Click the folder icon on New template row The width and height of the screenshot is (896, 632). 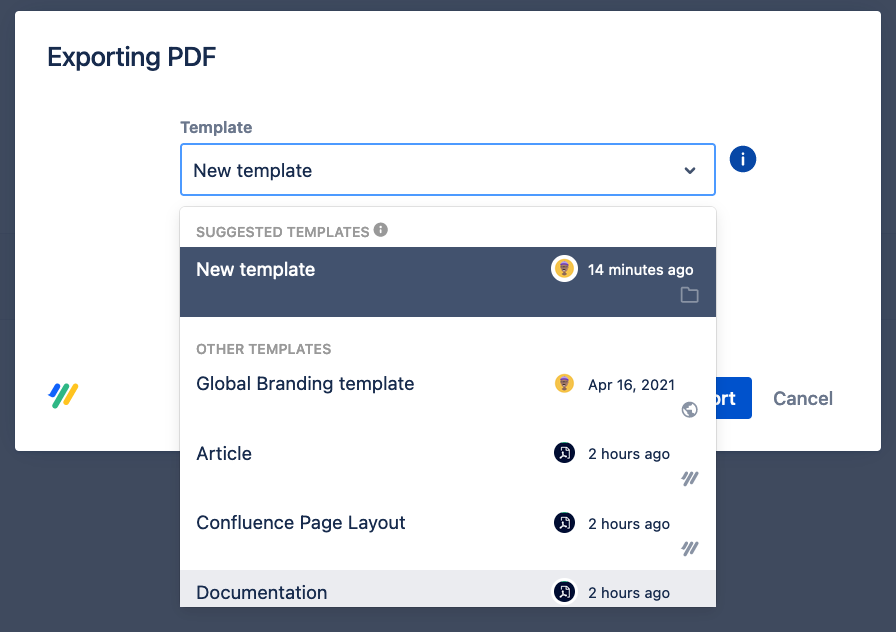point(689,295)
